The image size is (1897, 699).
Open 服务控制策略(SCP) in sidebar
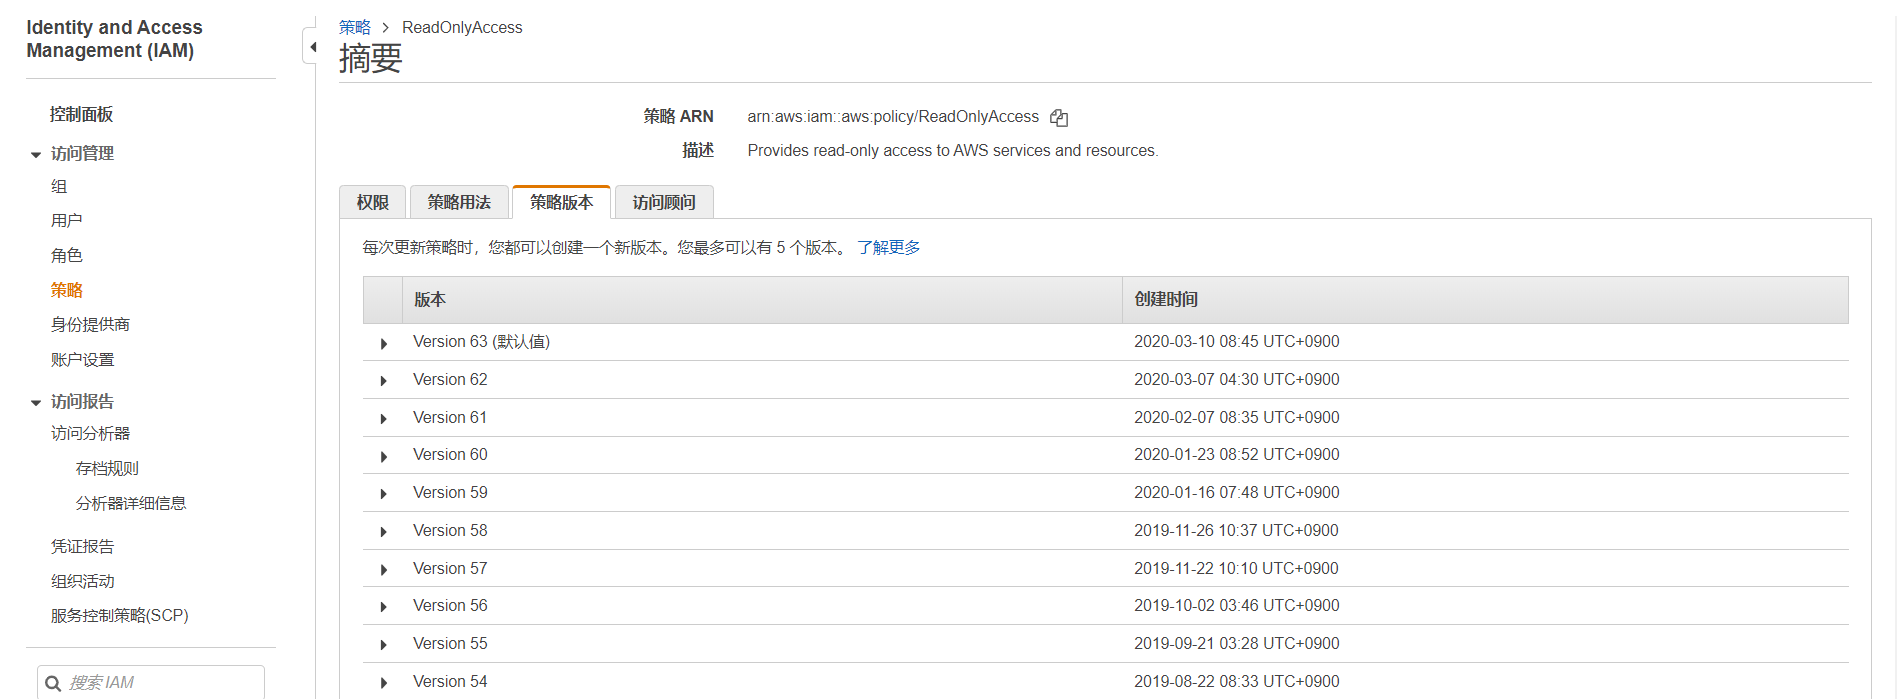(119, 615)
